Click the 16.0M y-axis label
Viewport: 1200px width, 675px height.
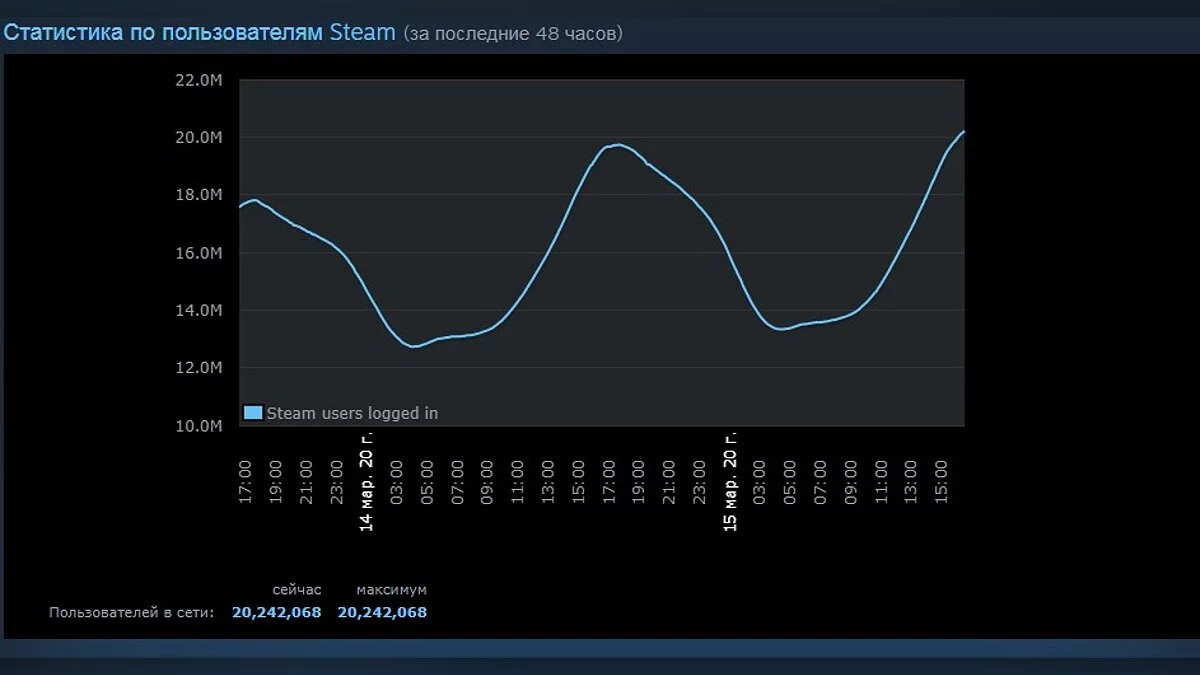[198, 253]
